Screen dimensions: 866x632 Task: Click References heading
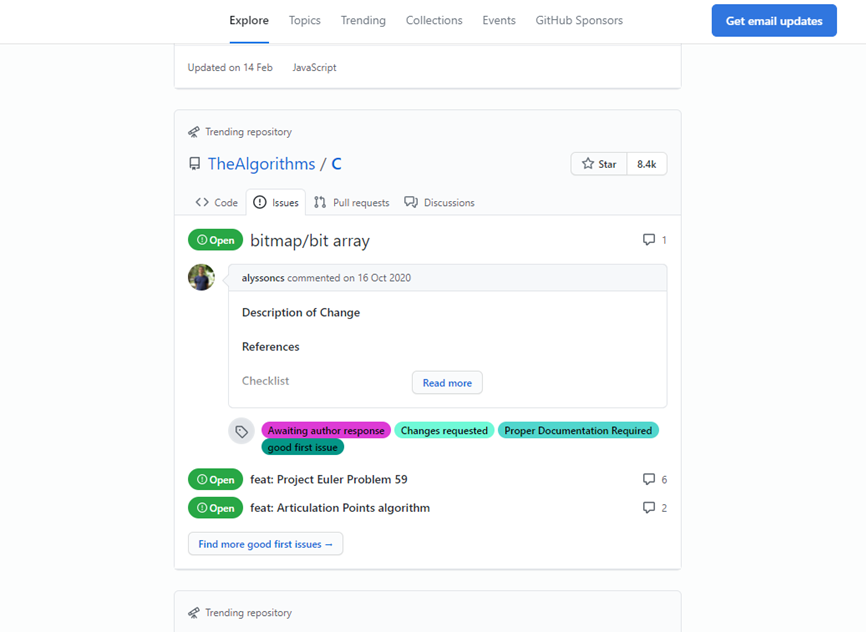271,347
